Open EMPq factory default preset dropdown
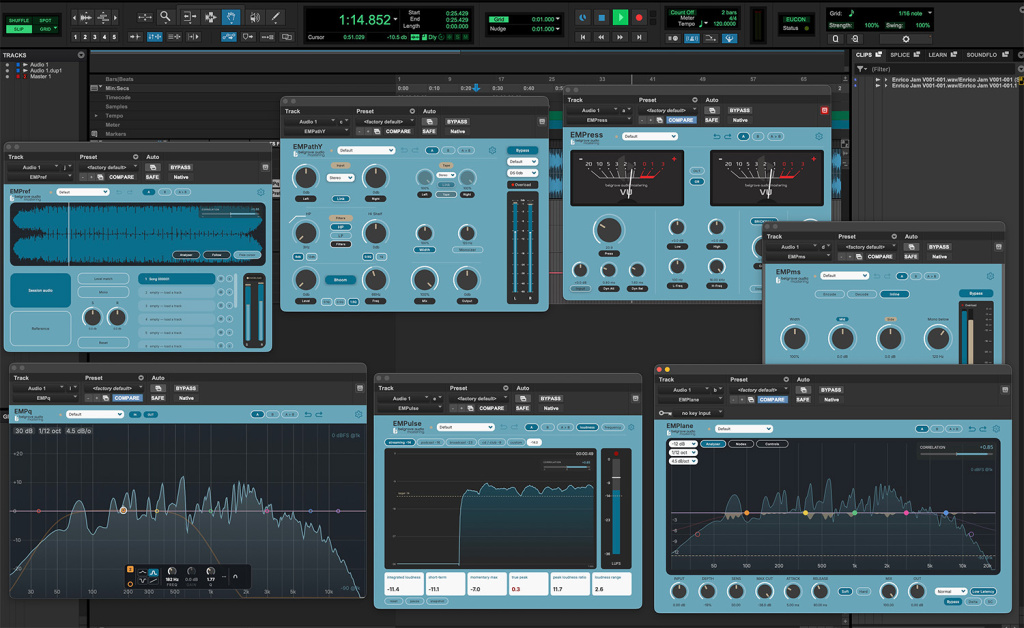Screen dimensions: 1024x628 112,388
